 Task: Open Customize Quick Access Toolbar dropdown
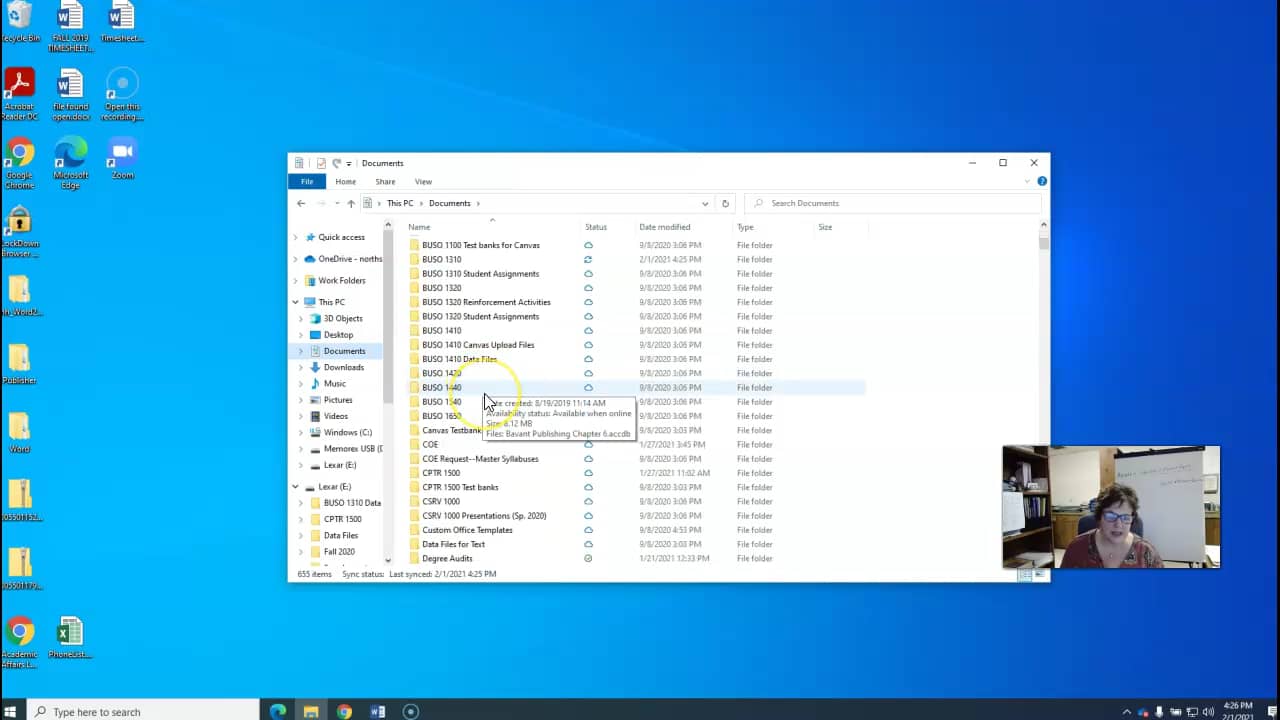tap(349, 163)
